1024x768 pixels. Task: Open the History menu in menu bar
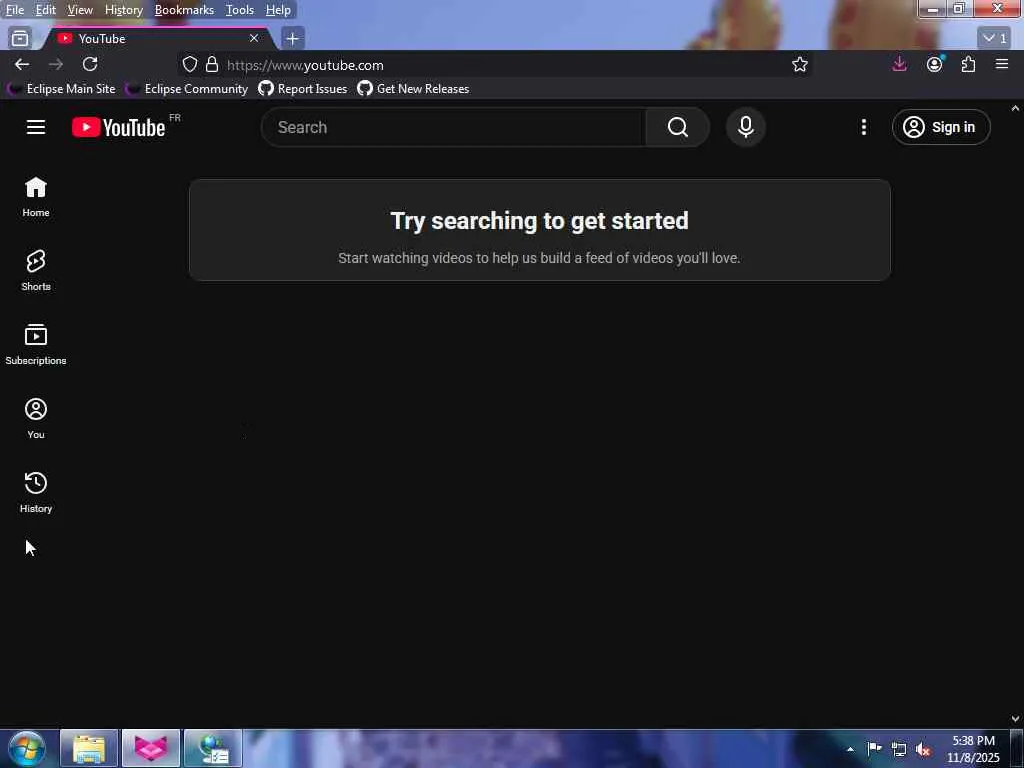click(x=123, y=10)
